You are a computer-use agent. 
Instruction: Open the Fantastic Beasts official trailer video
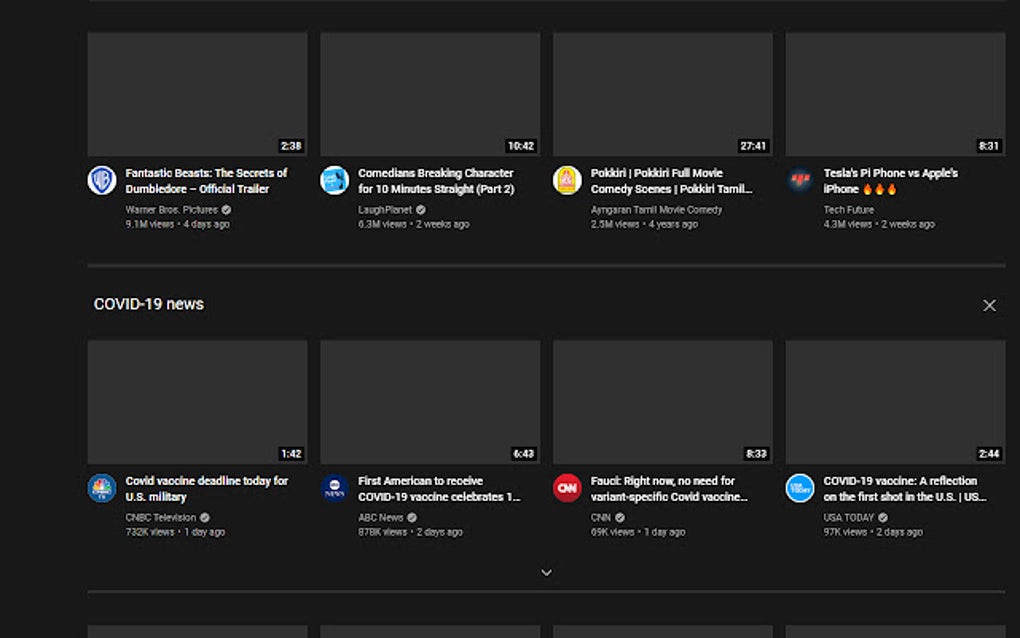205,180
